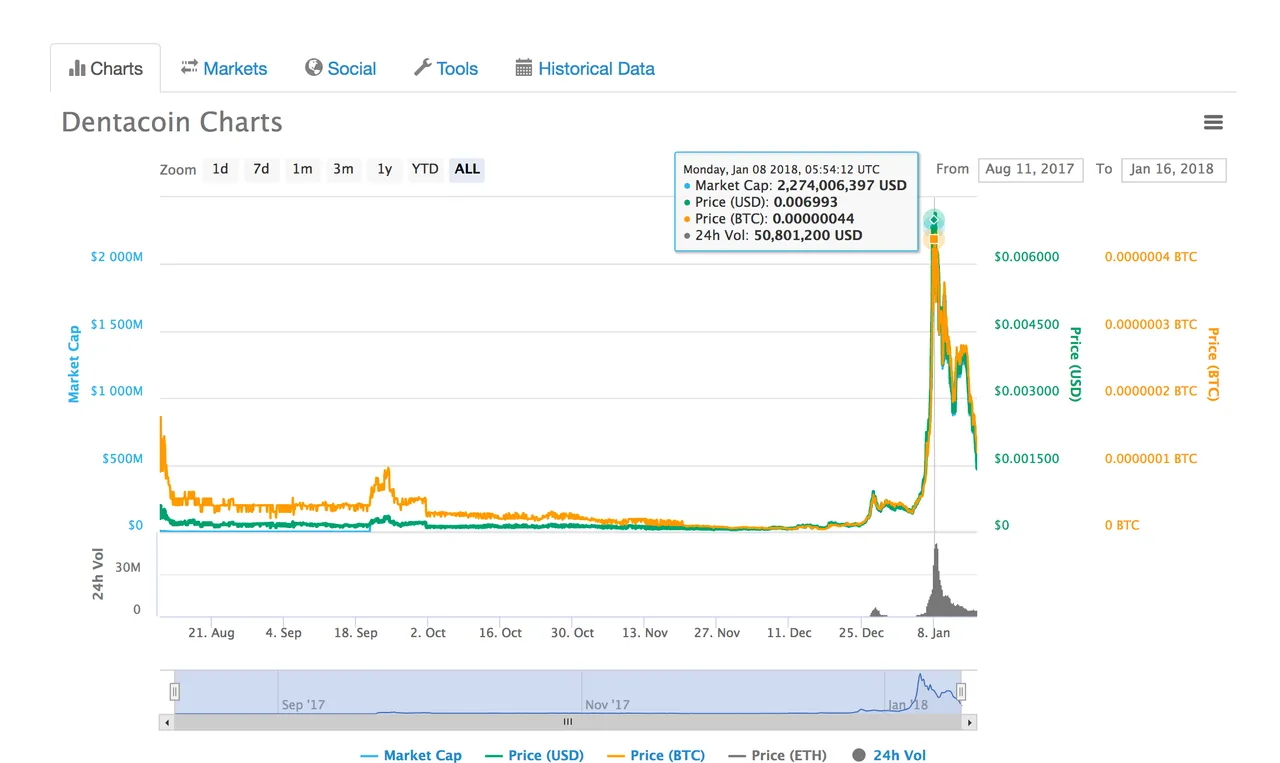This screenshot has width=1280, height=763.
Task: Click the '0.0000004 BTC' axis label
Action: (1151, 257)
